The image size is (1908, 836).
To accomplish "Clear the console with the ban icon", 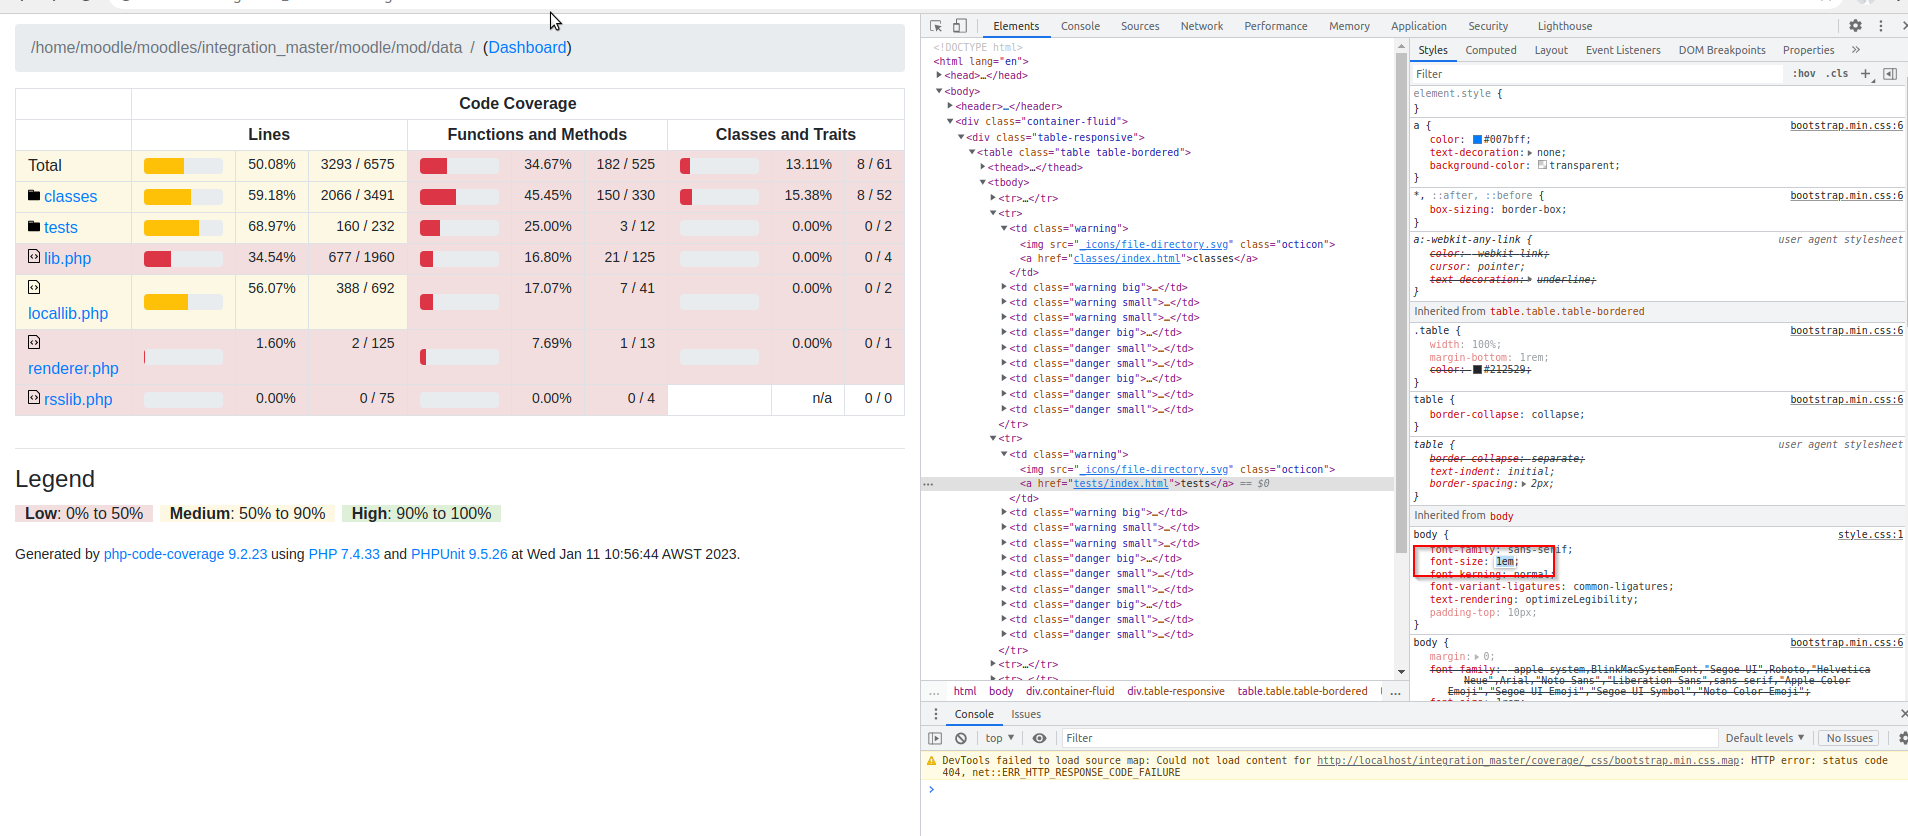I will coord(961,738).
